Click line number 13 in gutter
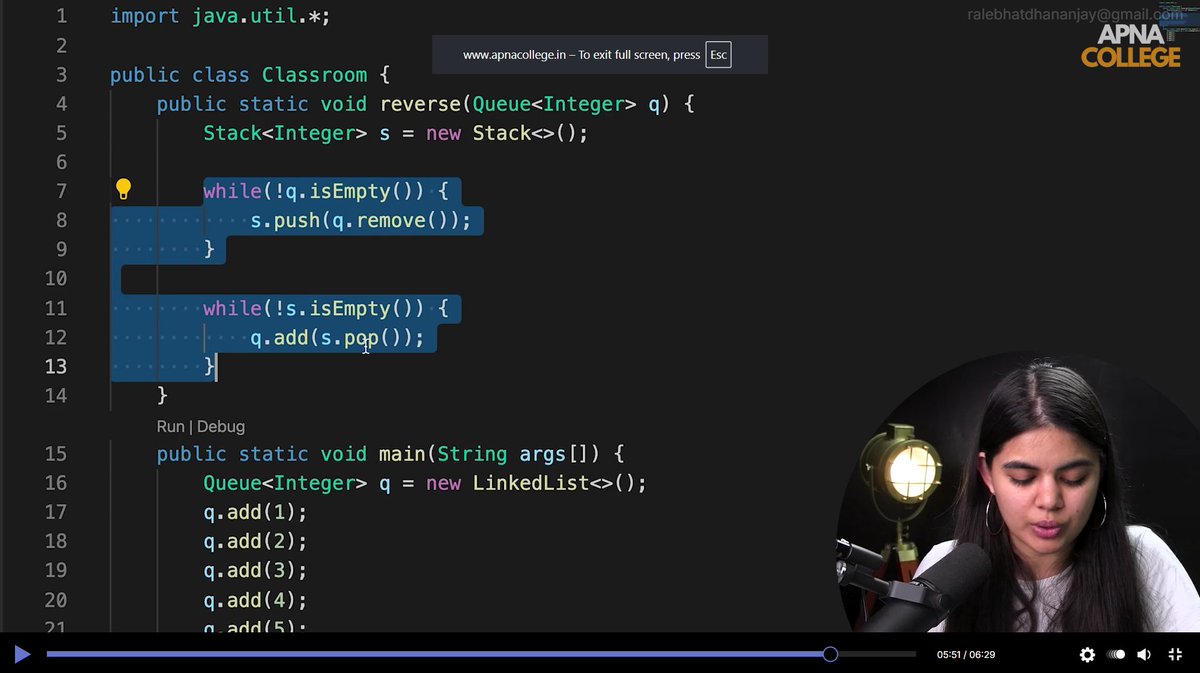This screenshot has height=673, width=1200. (56, 366)
